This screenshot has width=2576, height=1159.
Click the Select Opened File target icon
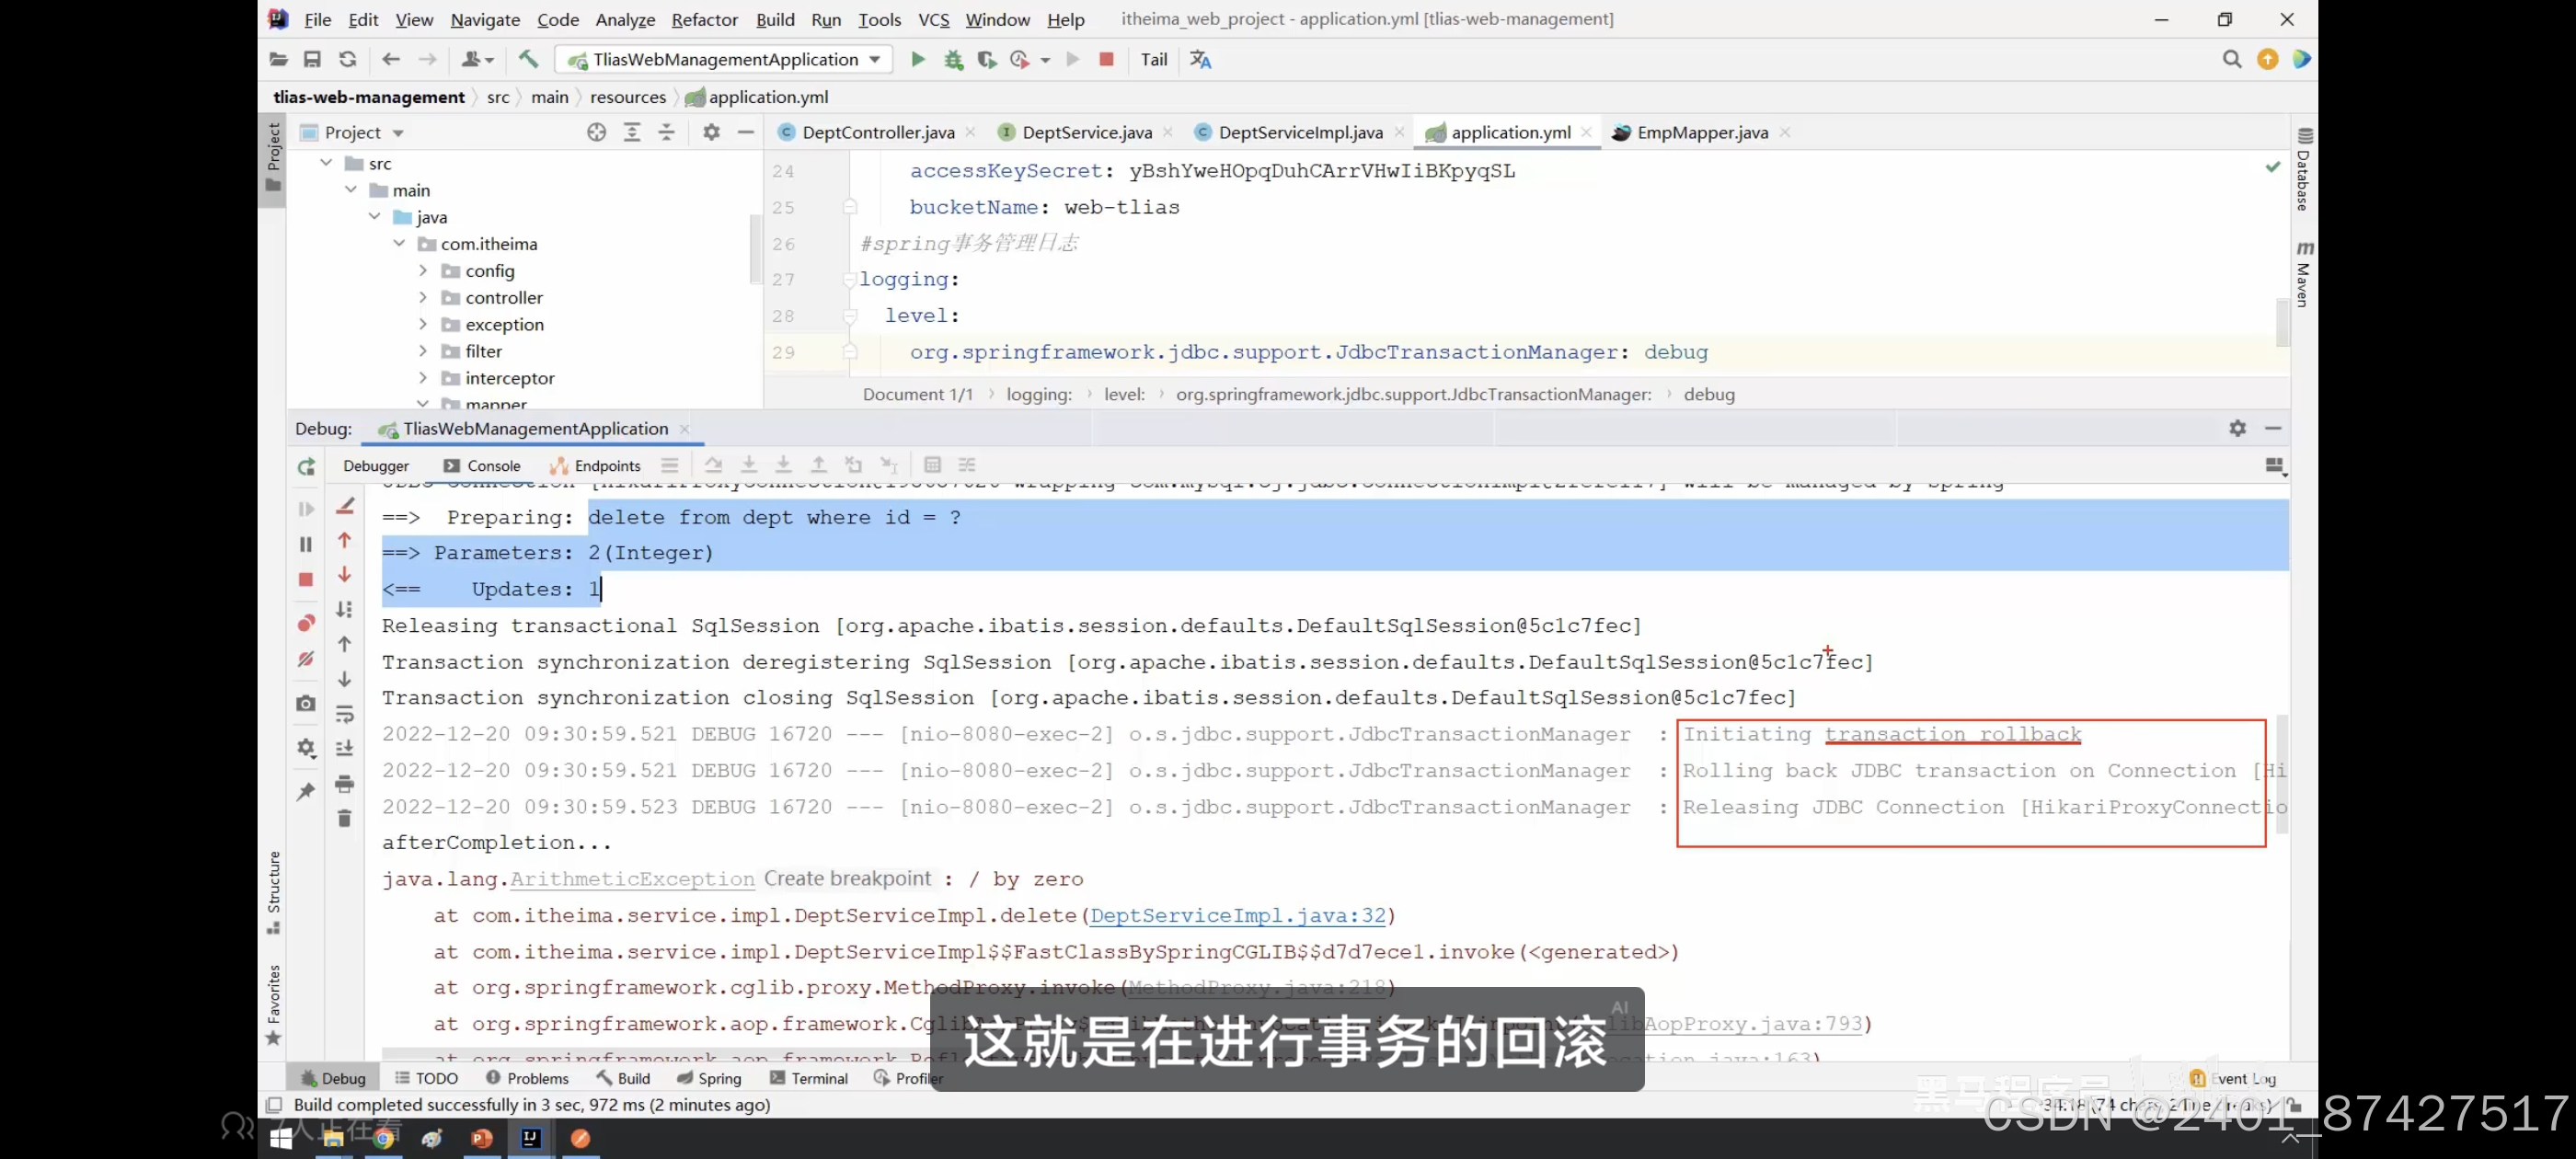[x=596, y=132]
